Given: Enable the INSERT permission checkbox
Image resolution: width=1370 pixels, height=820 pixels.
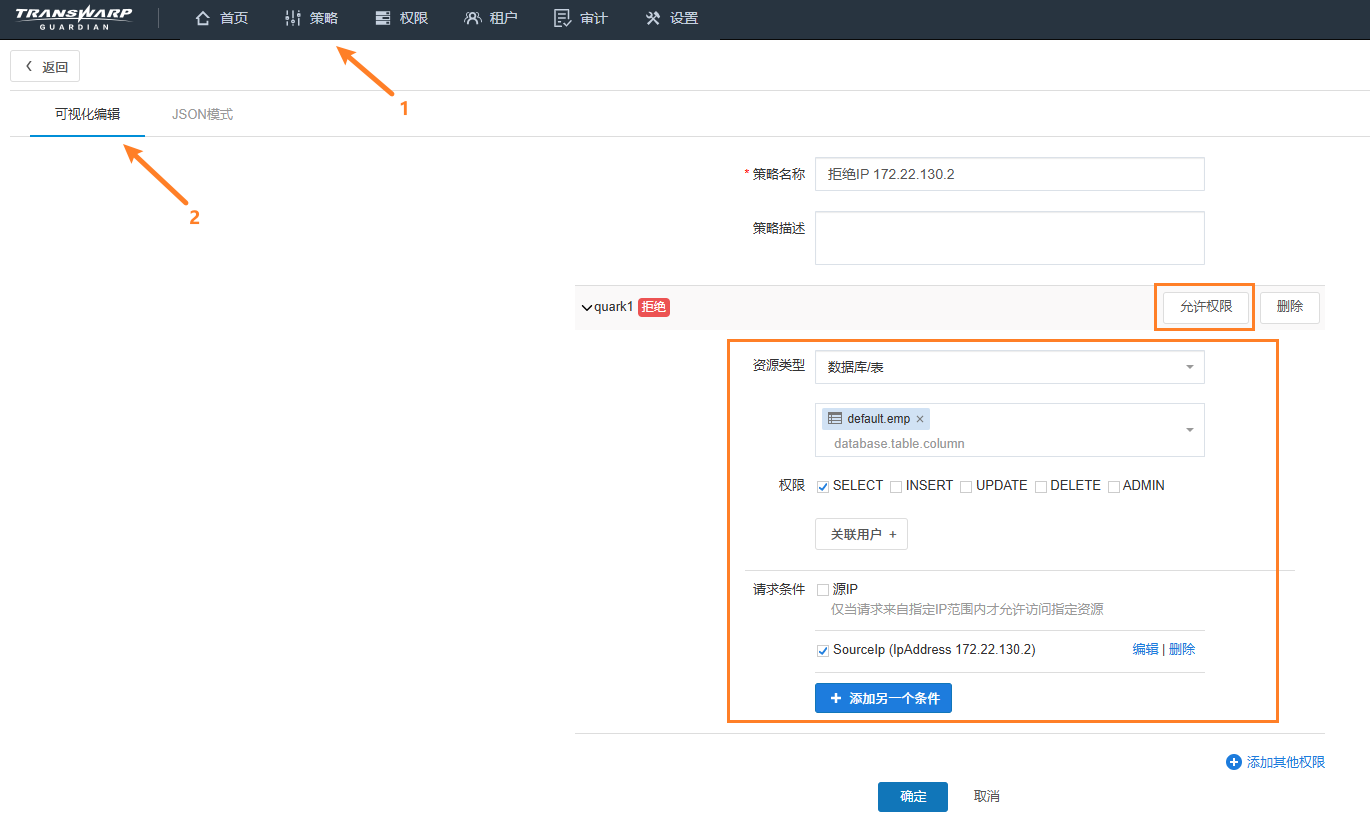Looking at the screenshot, I should pyautogui.click(x=896, y=487).
